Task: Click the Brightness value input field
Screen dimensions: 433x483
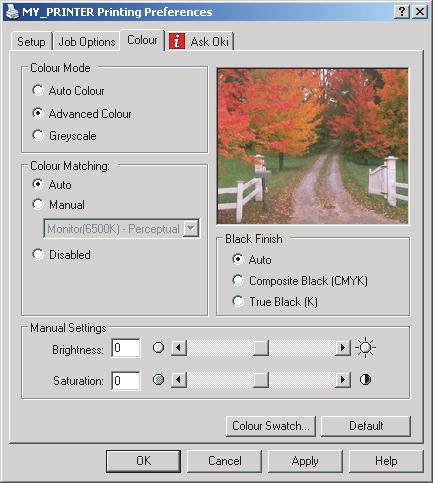Action: [126, 348]
